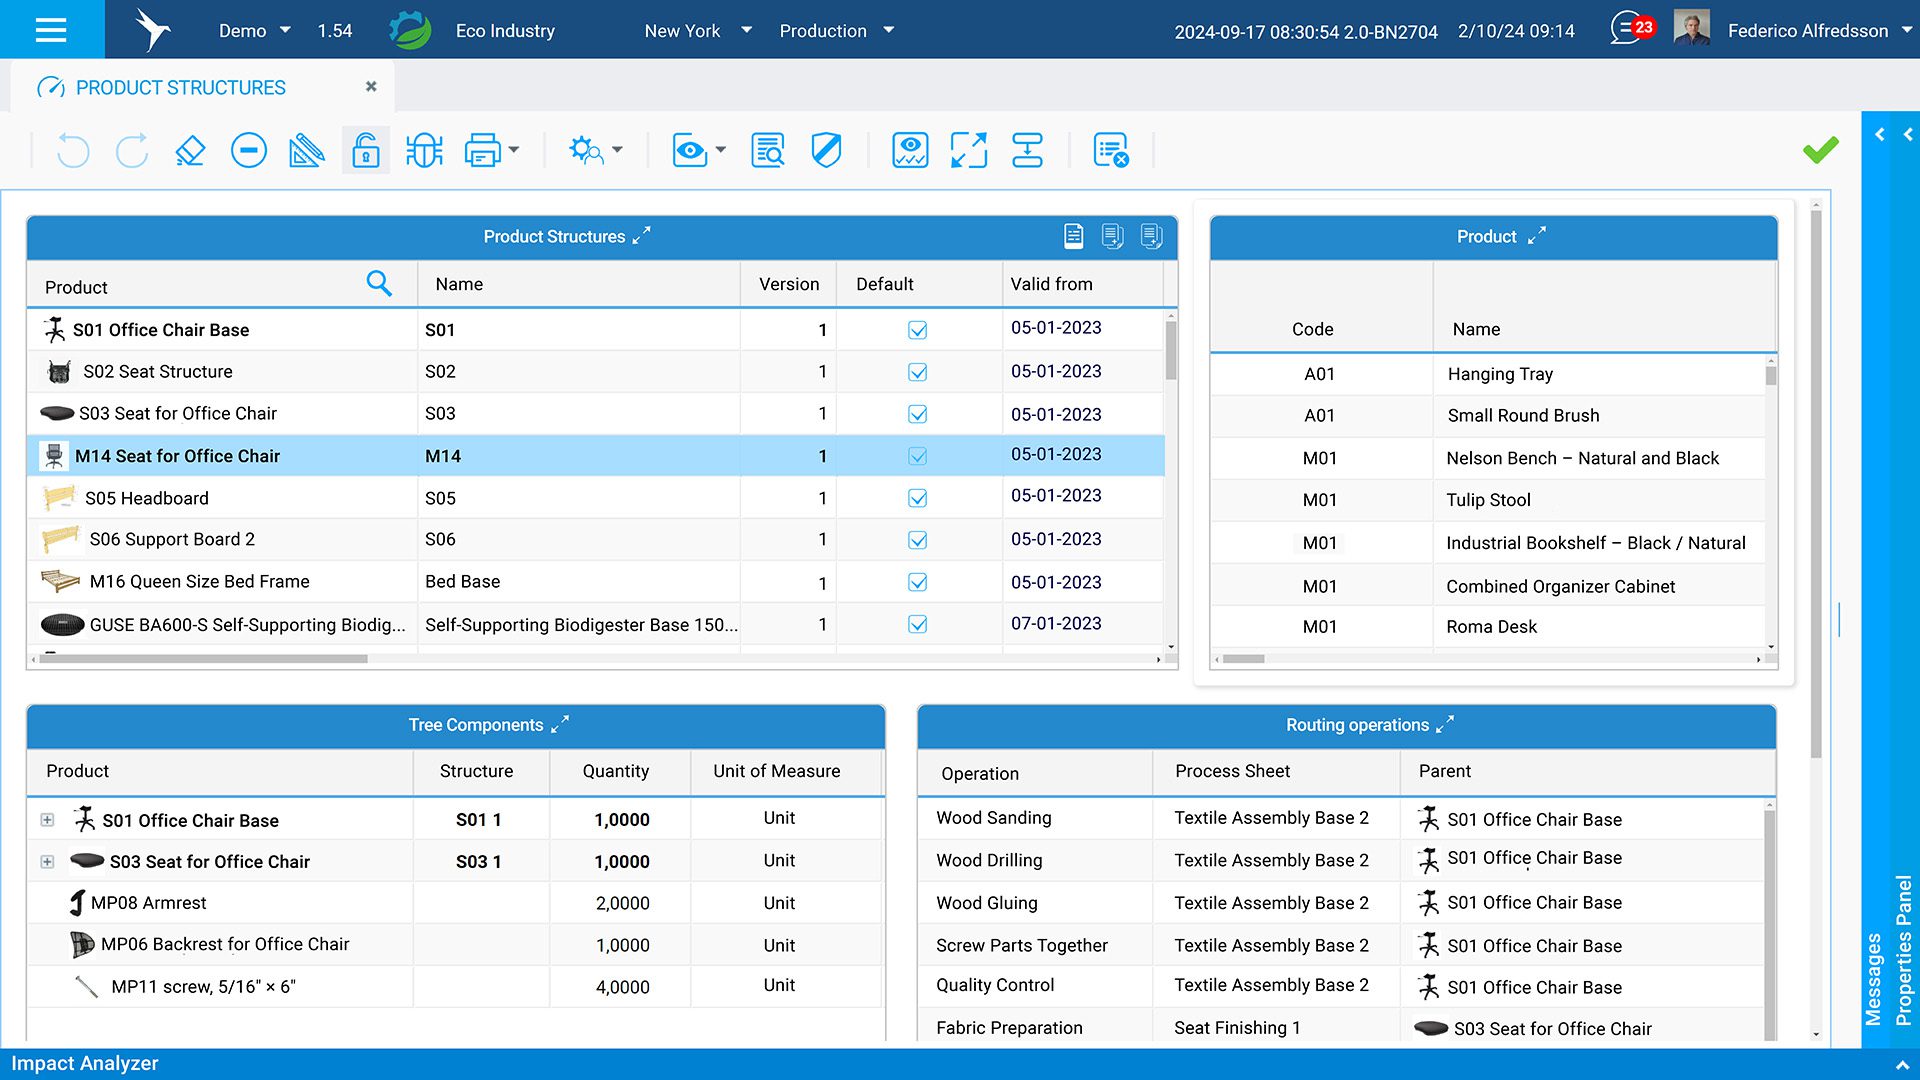Expand S01 Office Chair Base tree node
The width and height of the screenshot is (1920, 1080).
47,820
